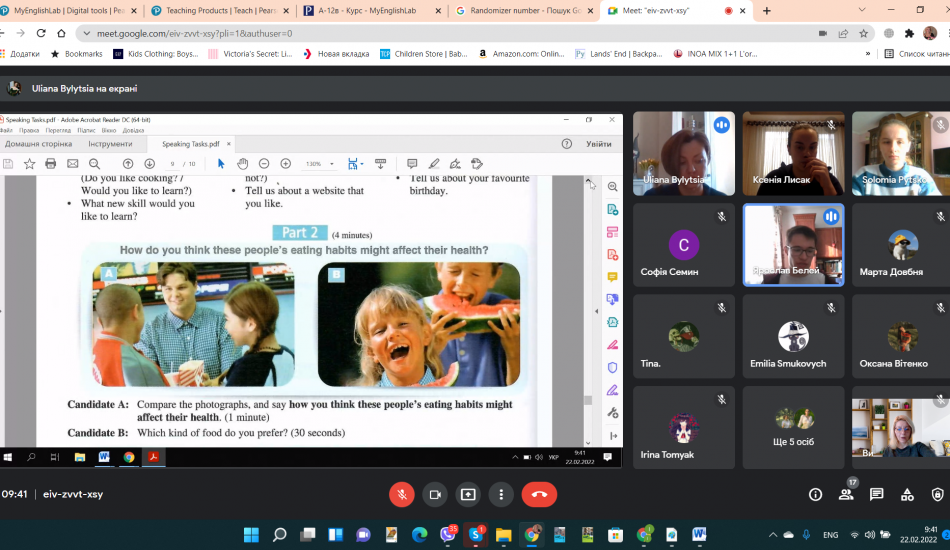Viewport: 950px width, 550px height.
Task: Toggle the camera on or off
Action: click(435, 494)
